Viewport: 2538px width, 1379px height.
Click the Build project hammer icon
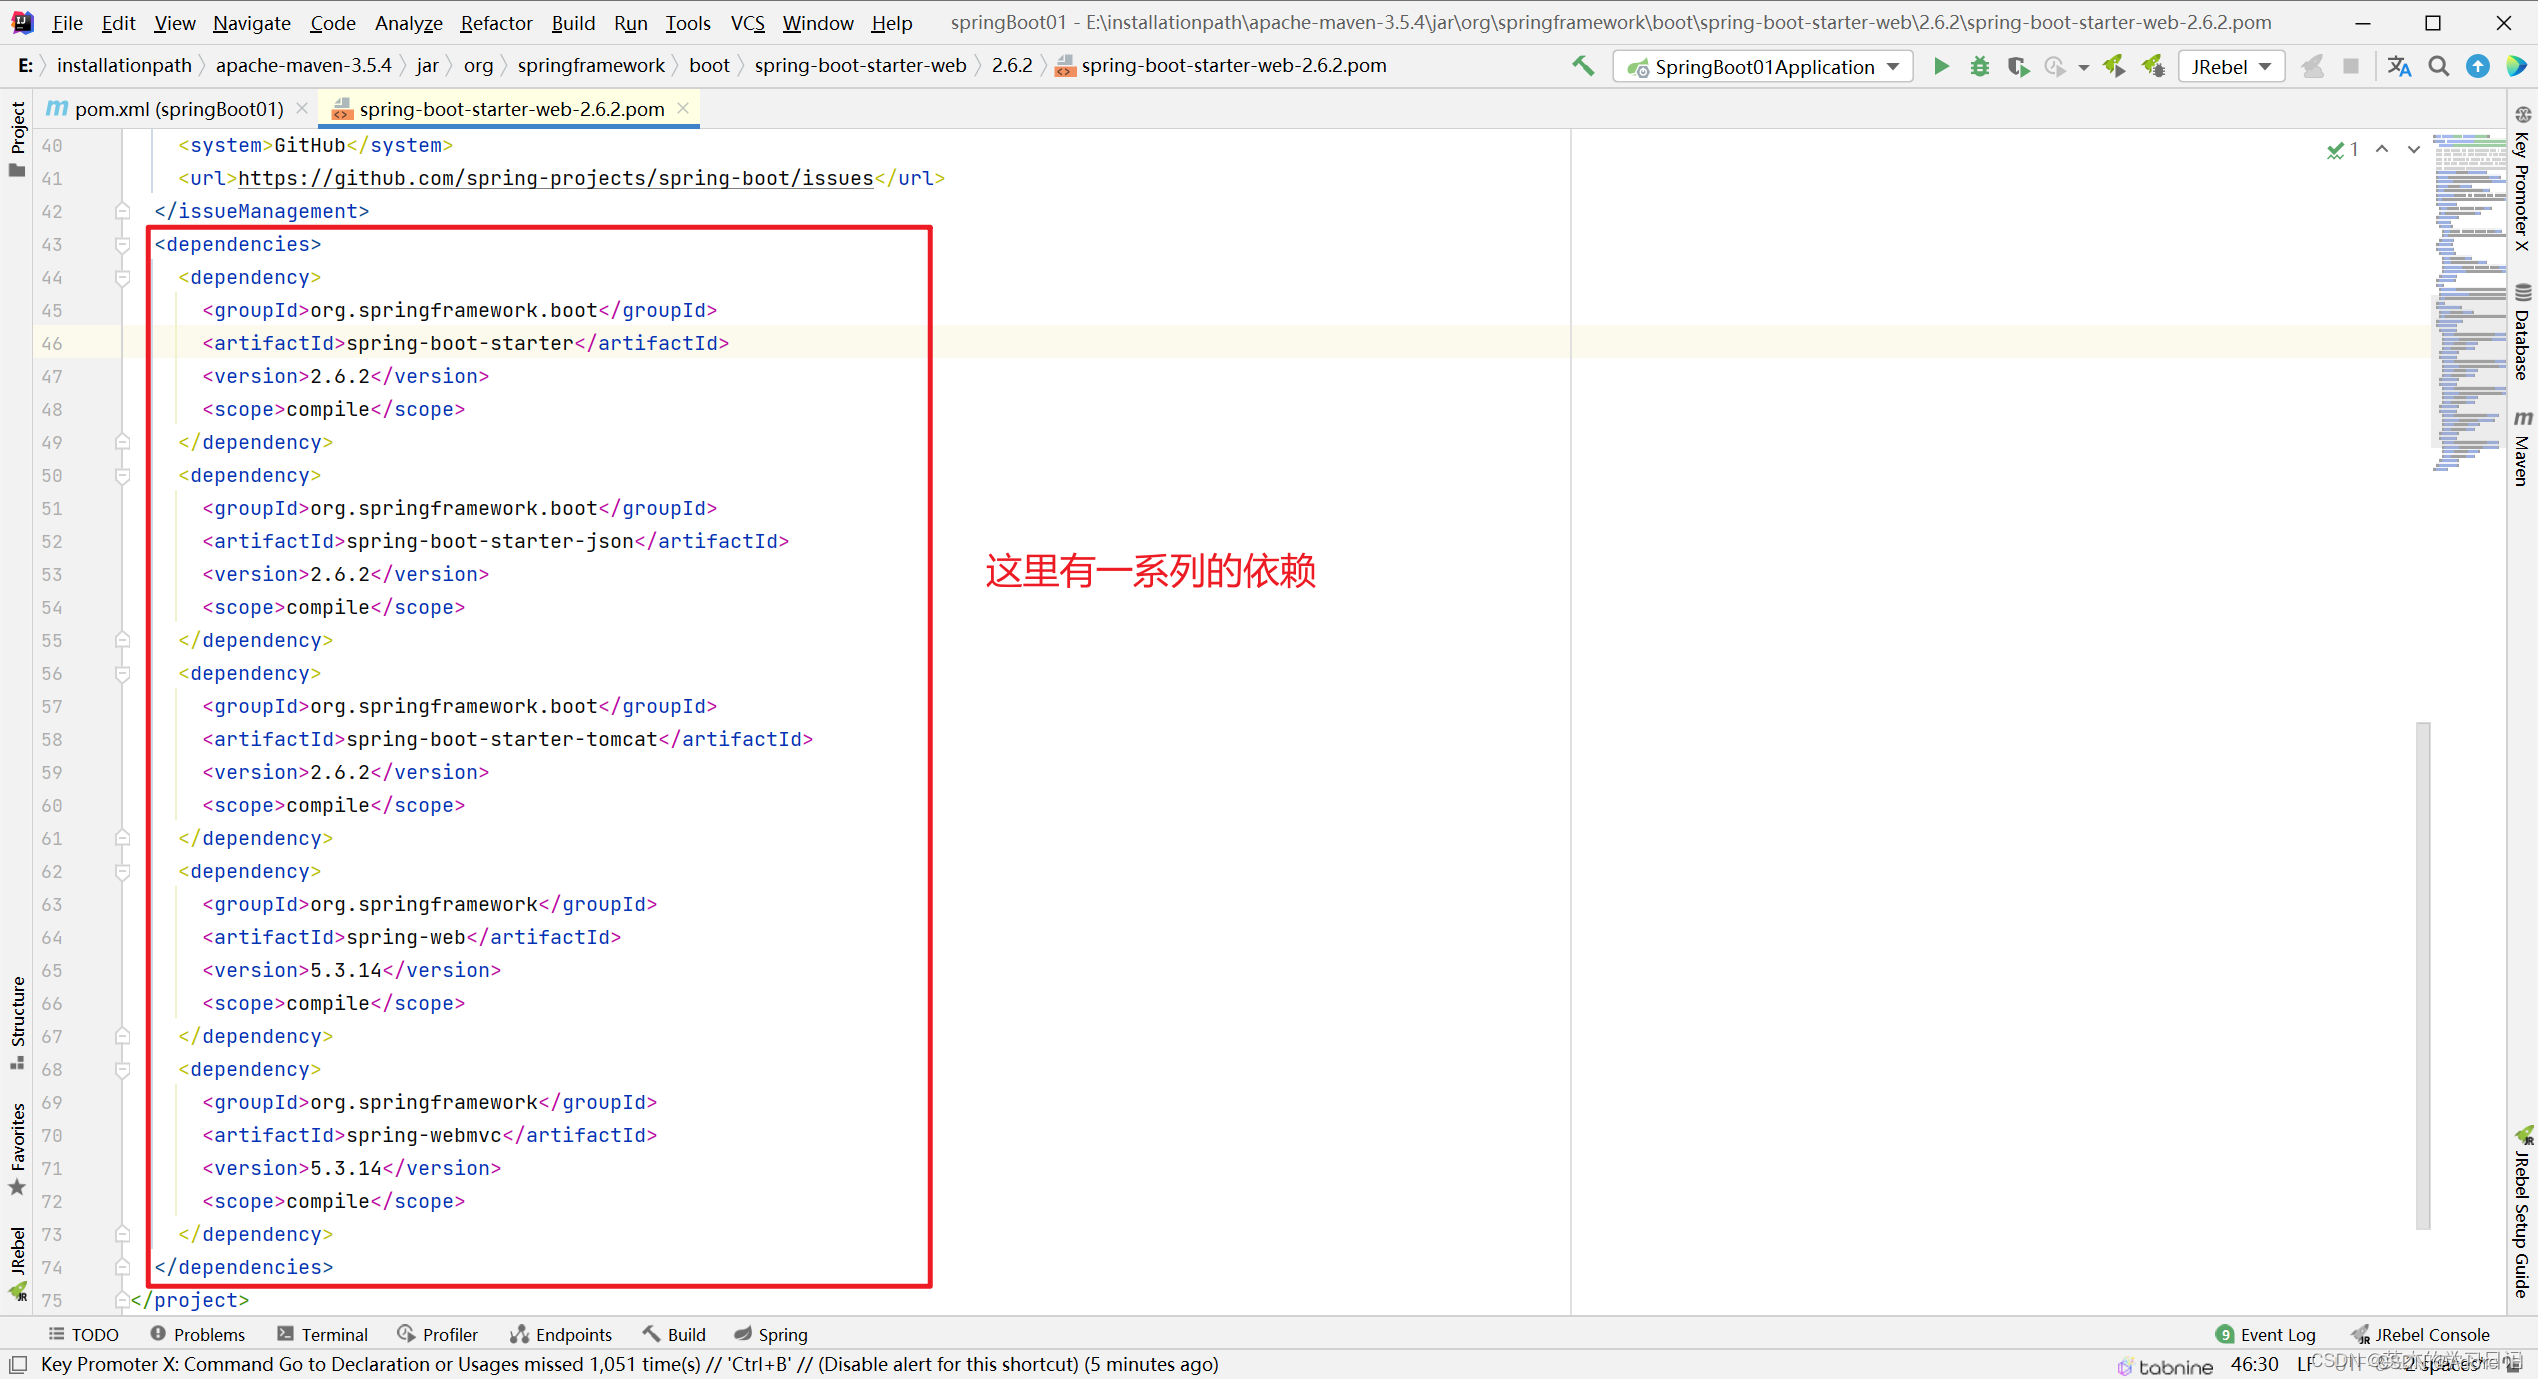point(1582,67)
